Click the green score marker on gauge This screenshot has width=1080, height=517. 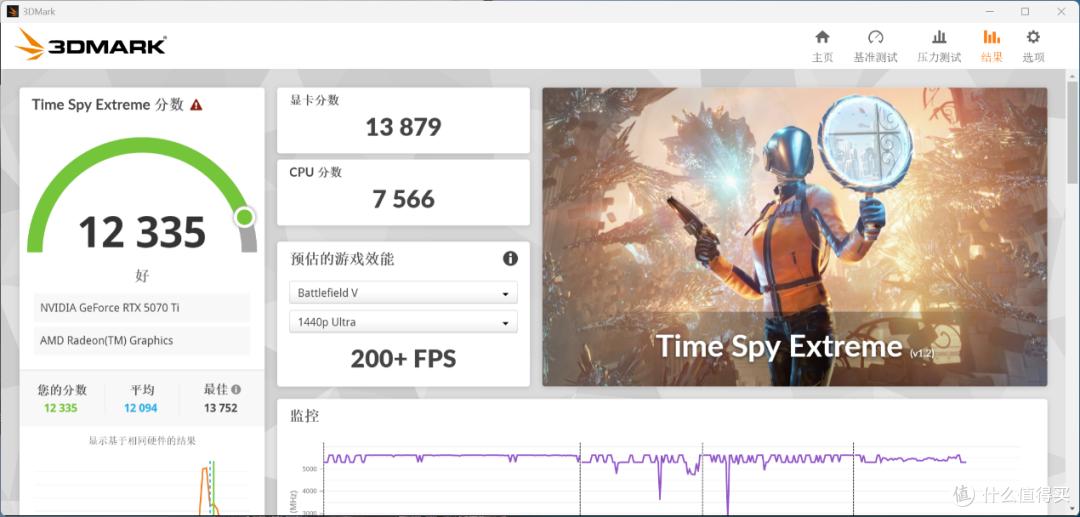(244, 218)
